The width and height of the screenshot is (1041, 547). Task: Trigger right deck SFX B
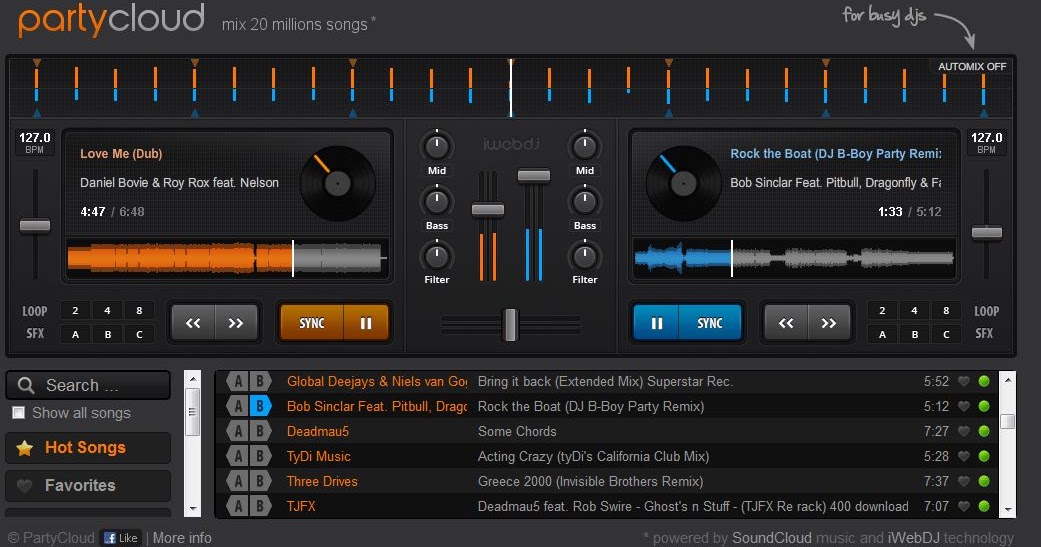[x=914, y=334]
